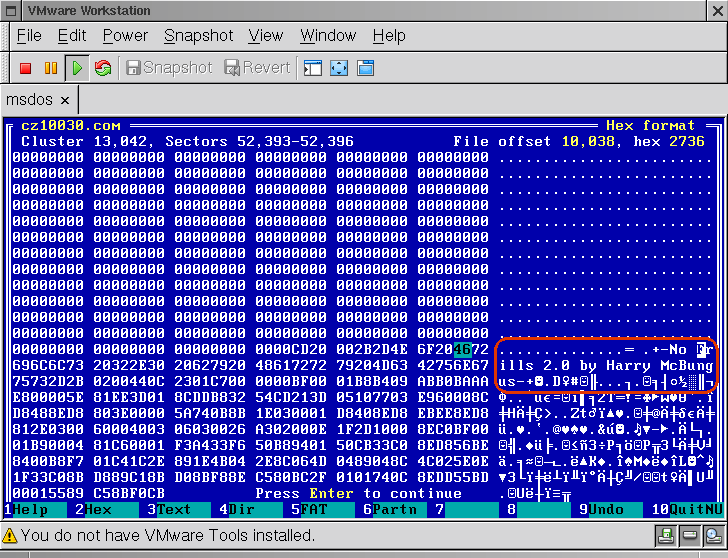Open the Help menu
This screenshot has width=728, height=558.
coord(389,36)
